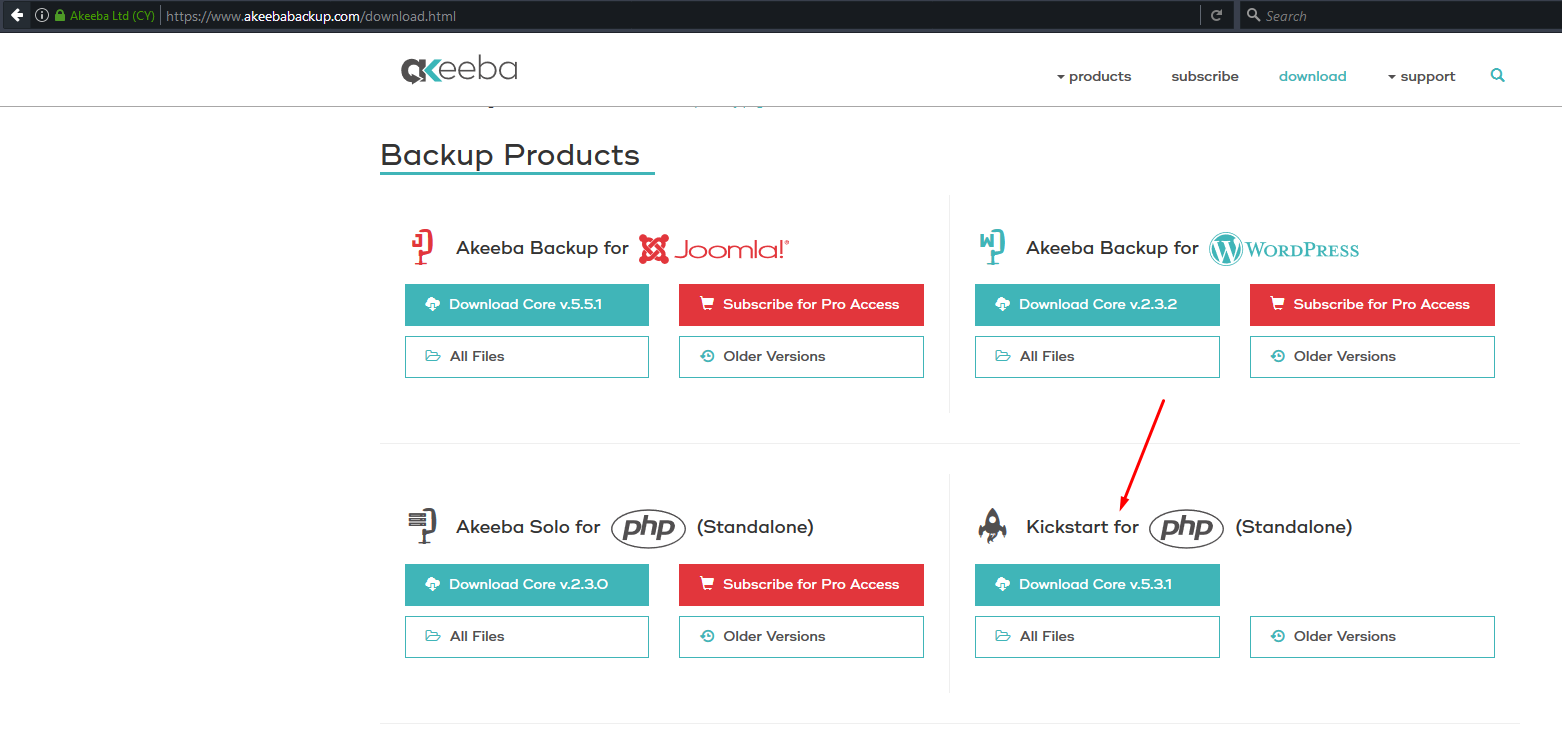This screenshot has height=740, width=1562.
Task: Expand the products dropdown menu
Action: pos(1094,76)
